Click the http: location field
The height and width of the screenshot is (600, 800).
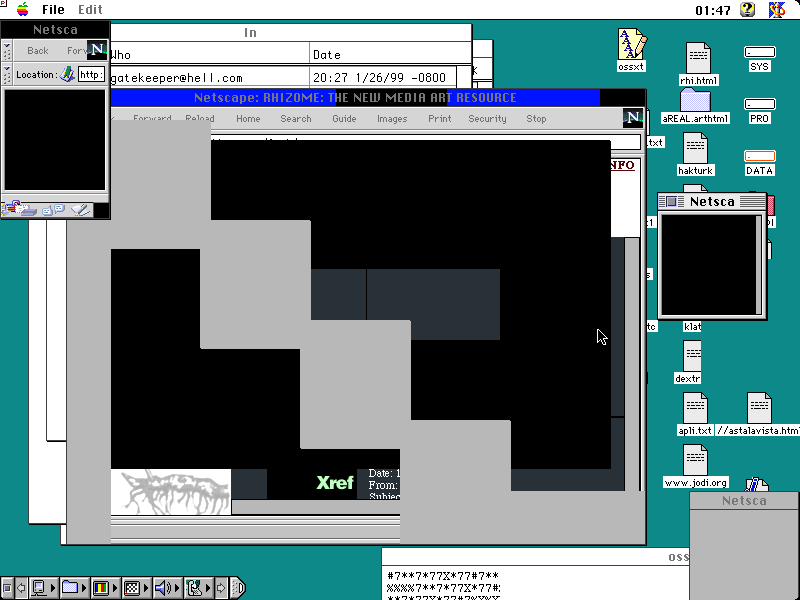point(91,74)
